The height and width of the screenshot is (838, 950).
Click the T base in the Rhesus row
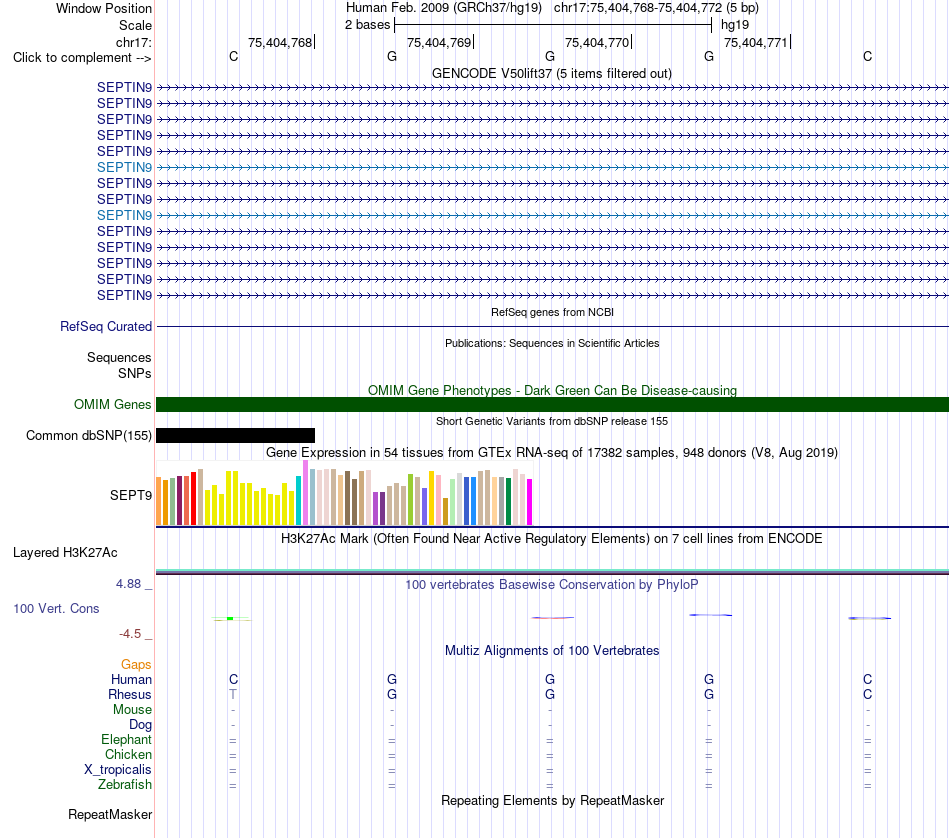233,694
